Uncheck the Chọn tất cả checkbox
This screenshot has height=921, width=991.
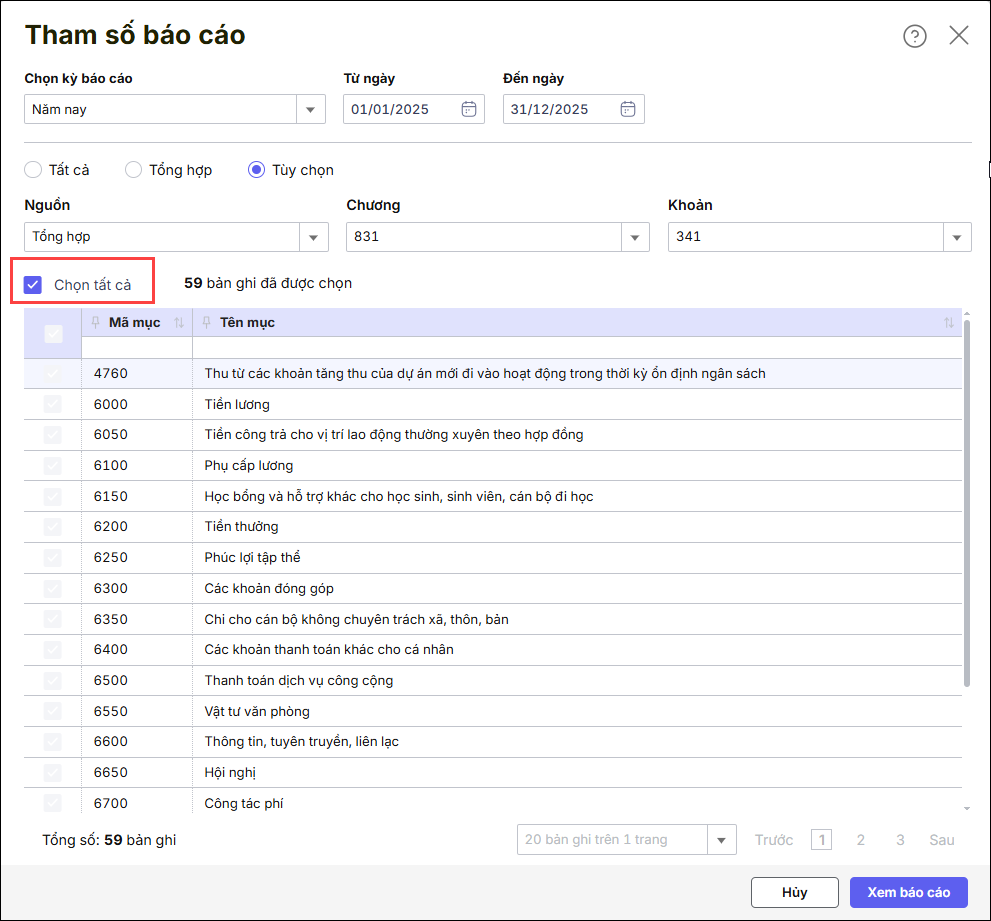(33, 285)
